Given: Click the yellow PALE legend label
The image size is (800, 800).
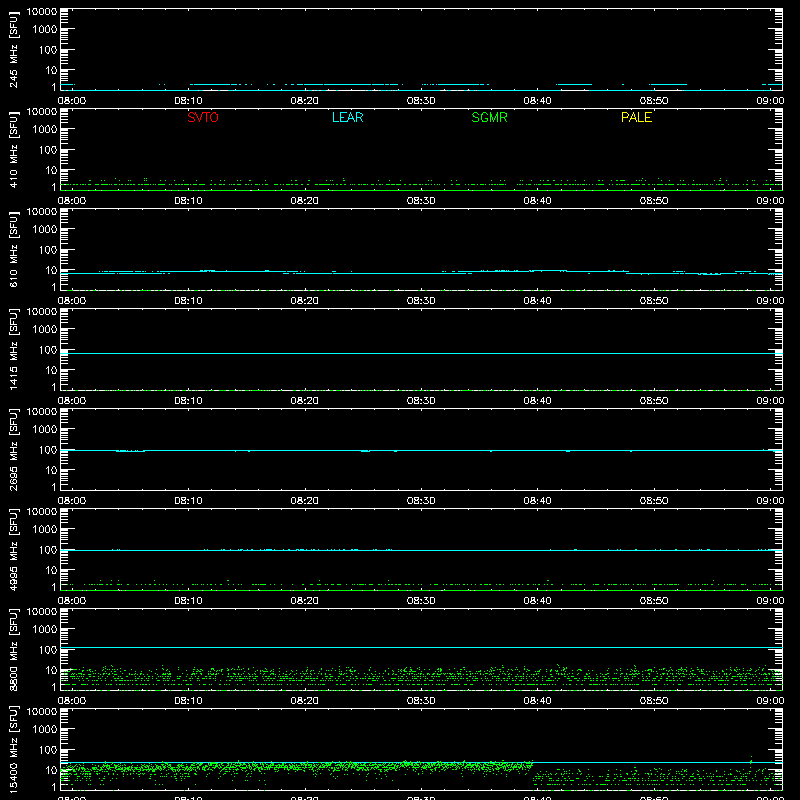Looking at the screenshot, I should pos(636,117).
